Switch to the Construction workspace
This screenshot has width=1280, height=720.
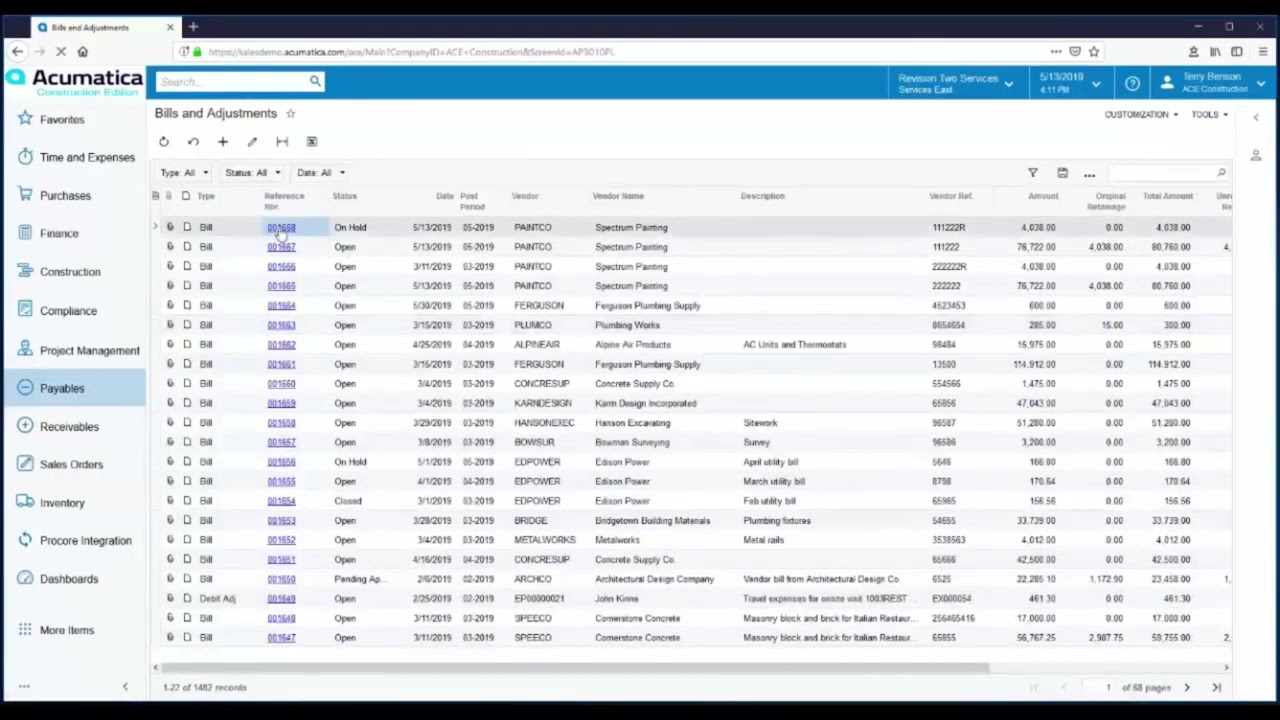pos(72,272)
